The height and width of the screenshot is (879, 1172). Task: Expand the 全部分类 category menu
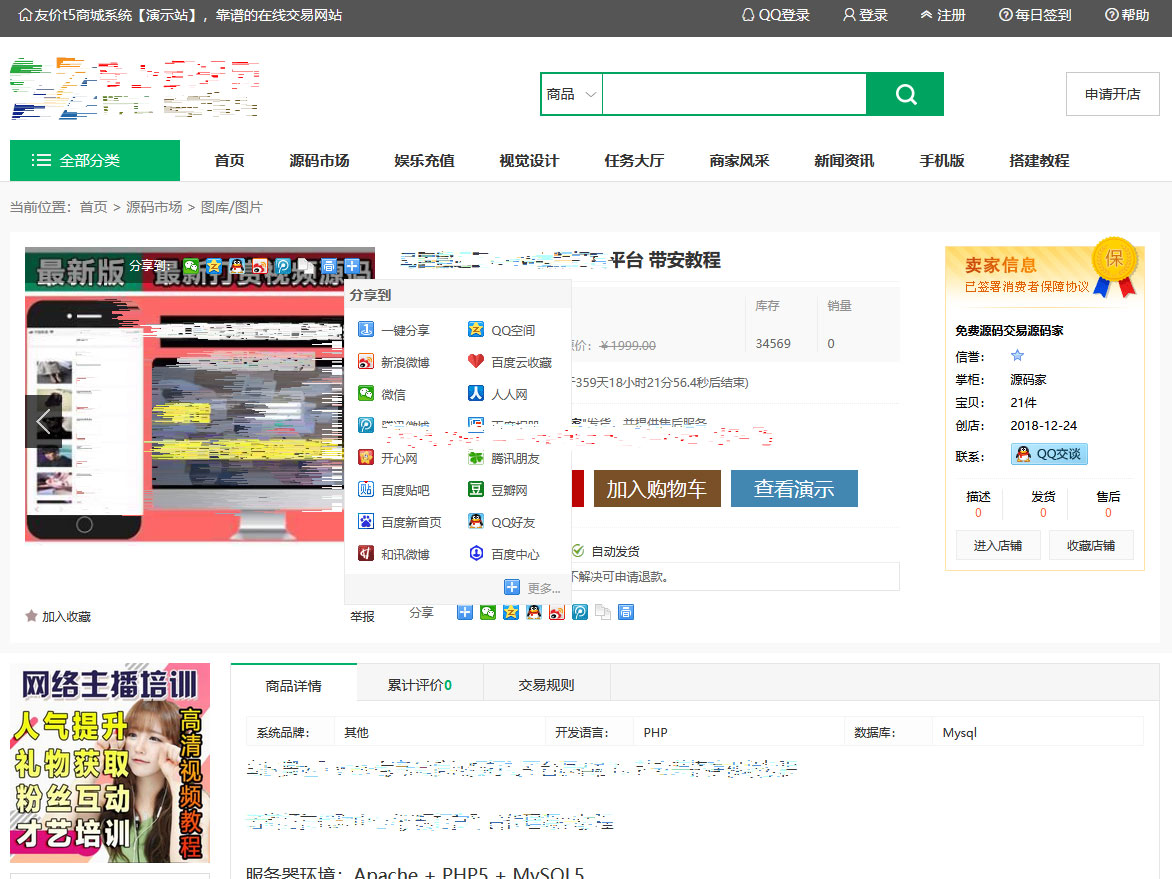click(95, 160)
